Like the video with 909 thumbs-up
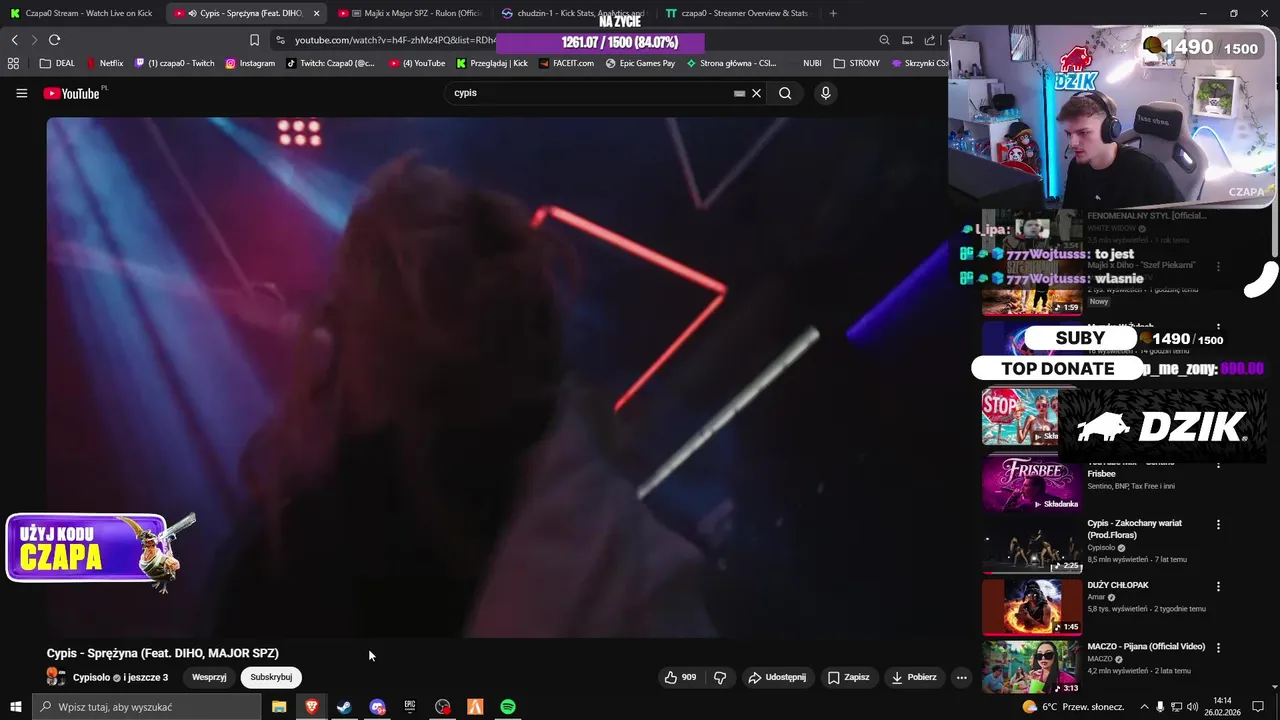Screen dimensions: 1280x720 (x=681, y=677)
